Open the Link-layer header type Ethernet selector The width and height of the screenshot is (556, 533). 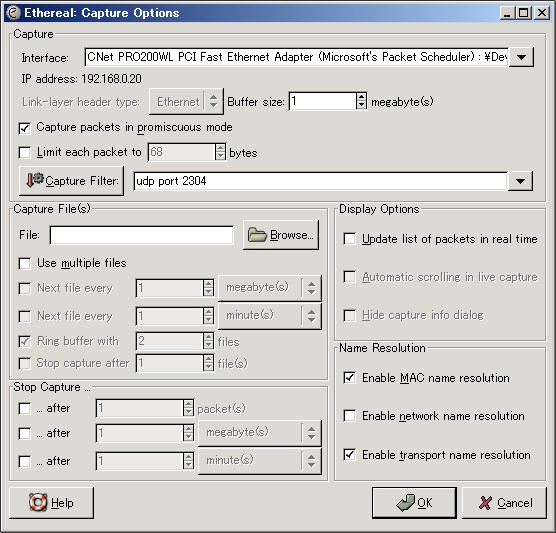click(x=186, y=102)
